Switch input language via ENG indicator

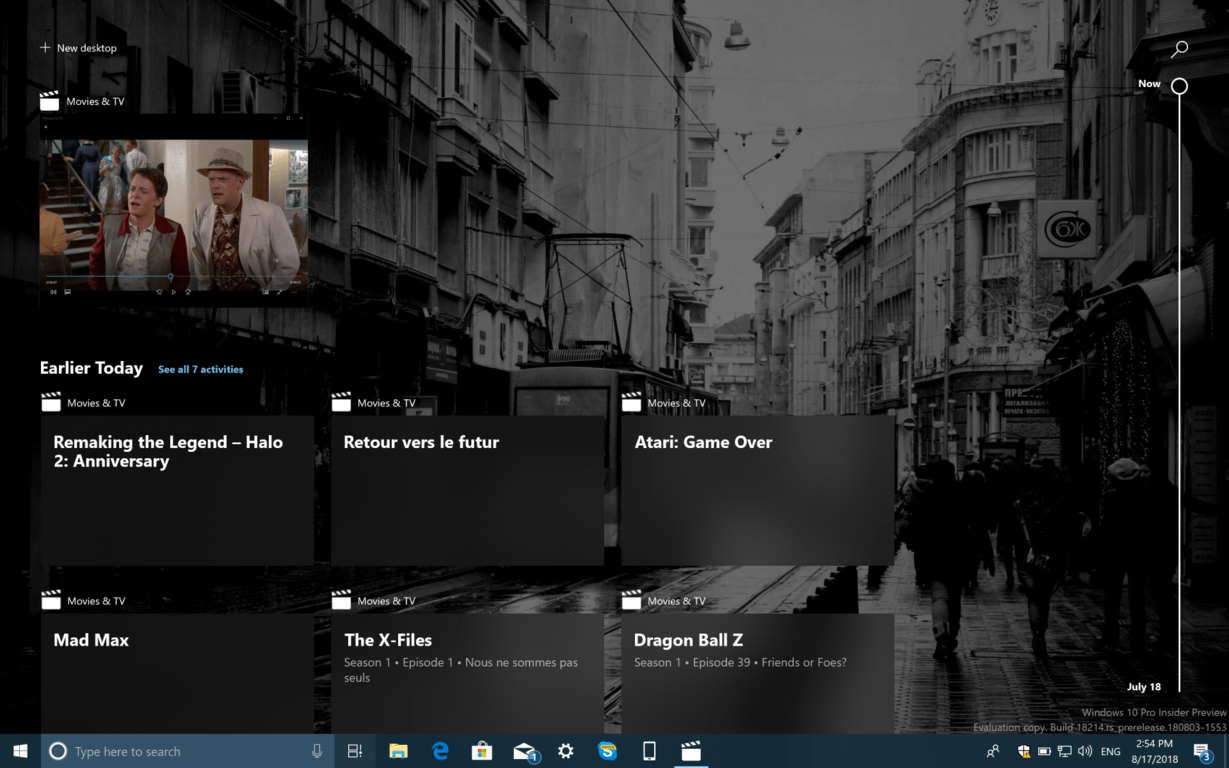[x=1111, y=751]
